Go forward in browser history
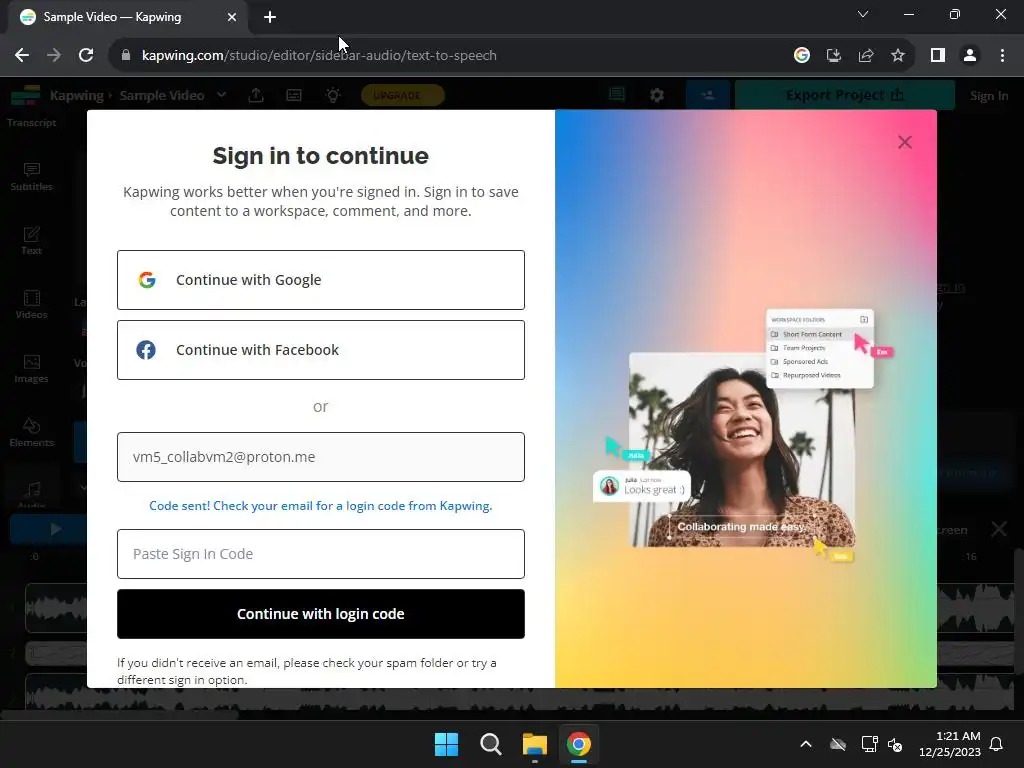 [x=54, y=56]
